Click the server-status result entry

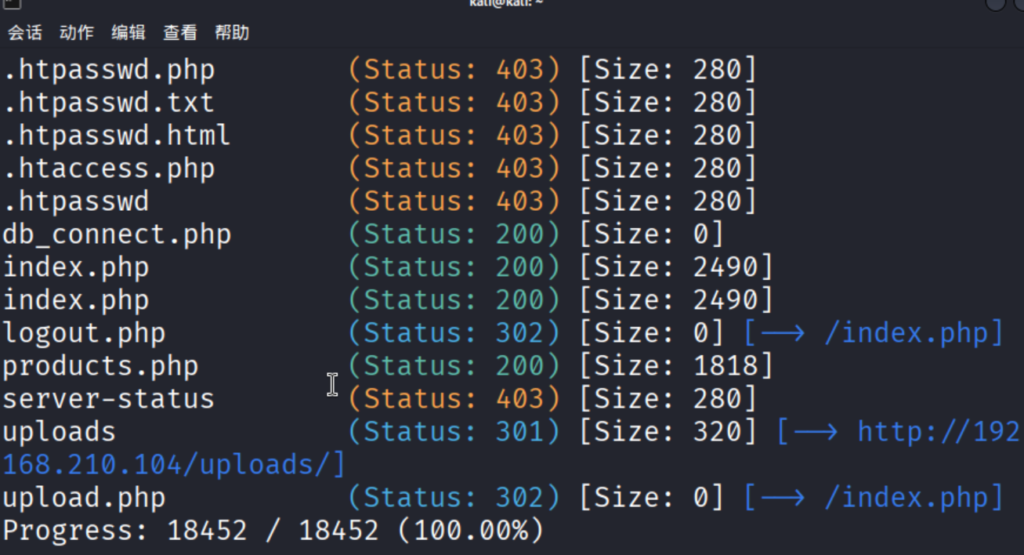(x=108, y=399)
